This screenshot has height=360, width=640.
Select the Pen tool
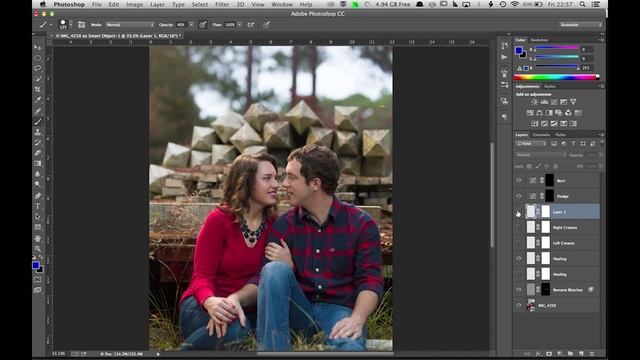(x=38, y=196)
